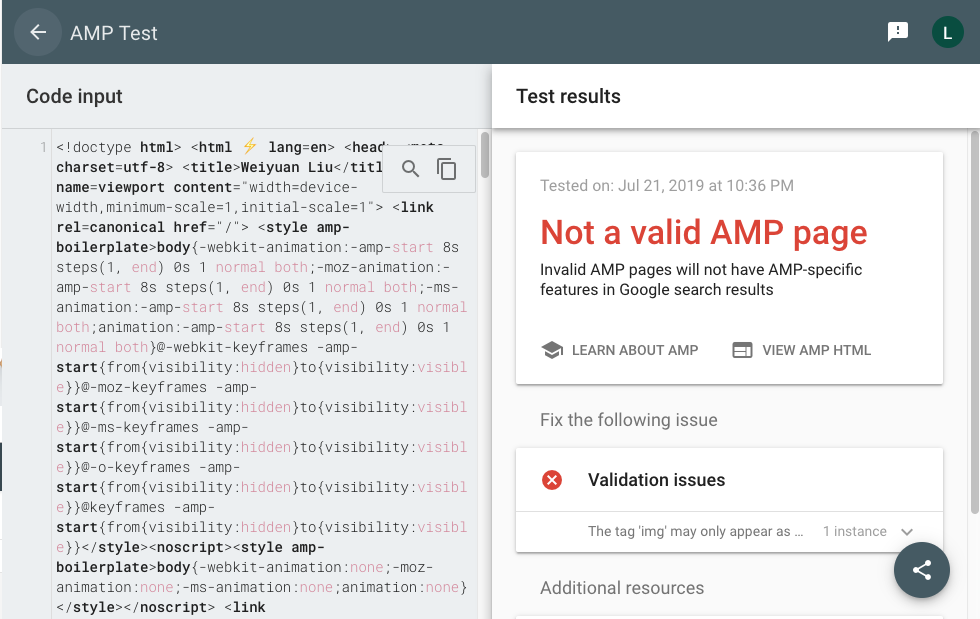Click the search icon in code input

[x=410, y=169]
